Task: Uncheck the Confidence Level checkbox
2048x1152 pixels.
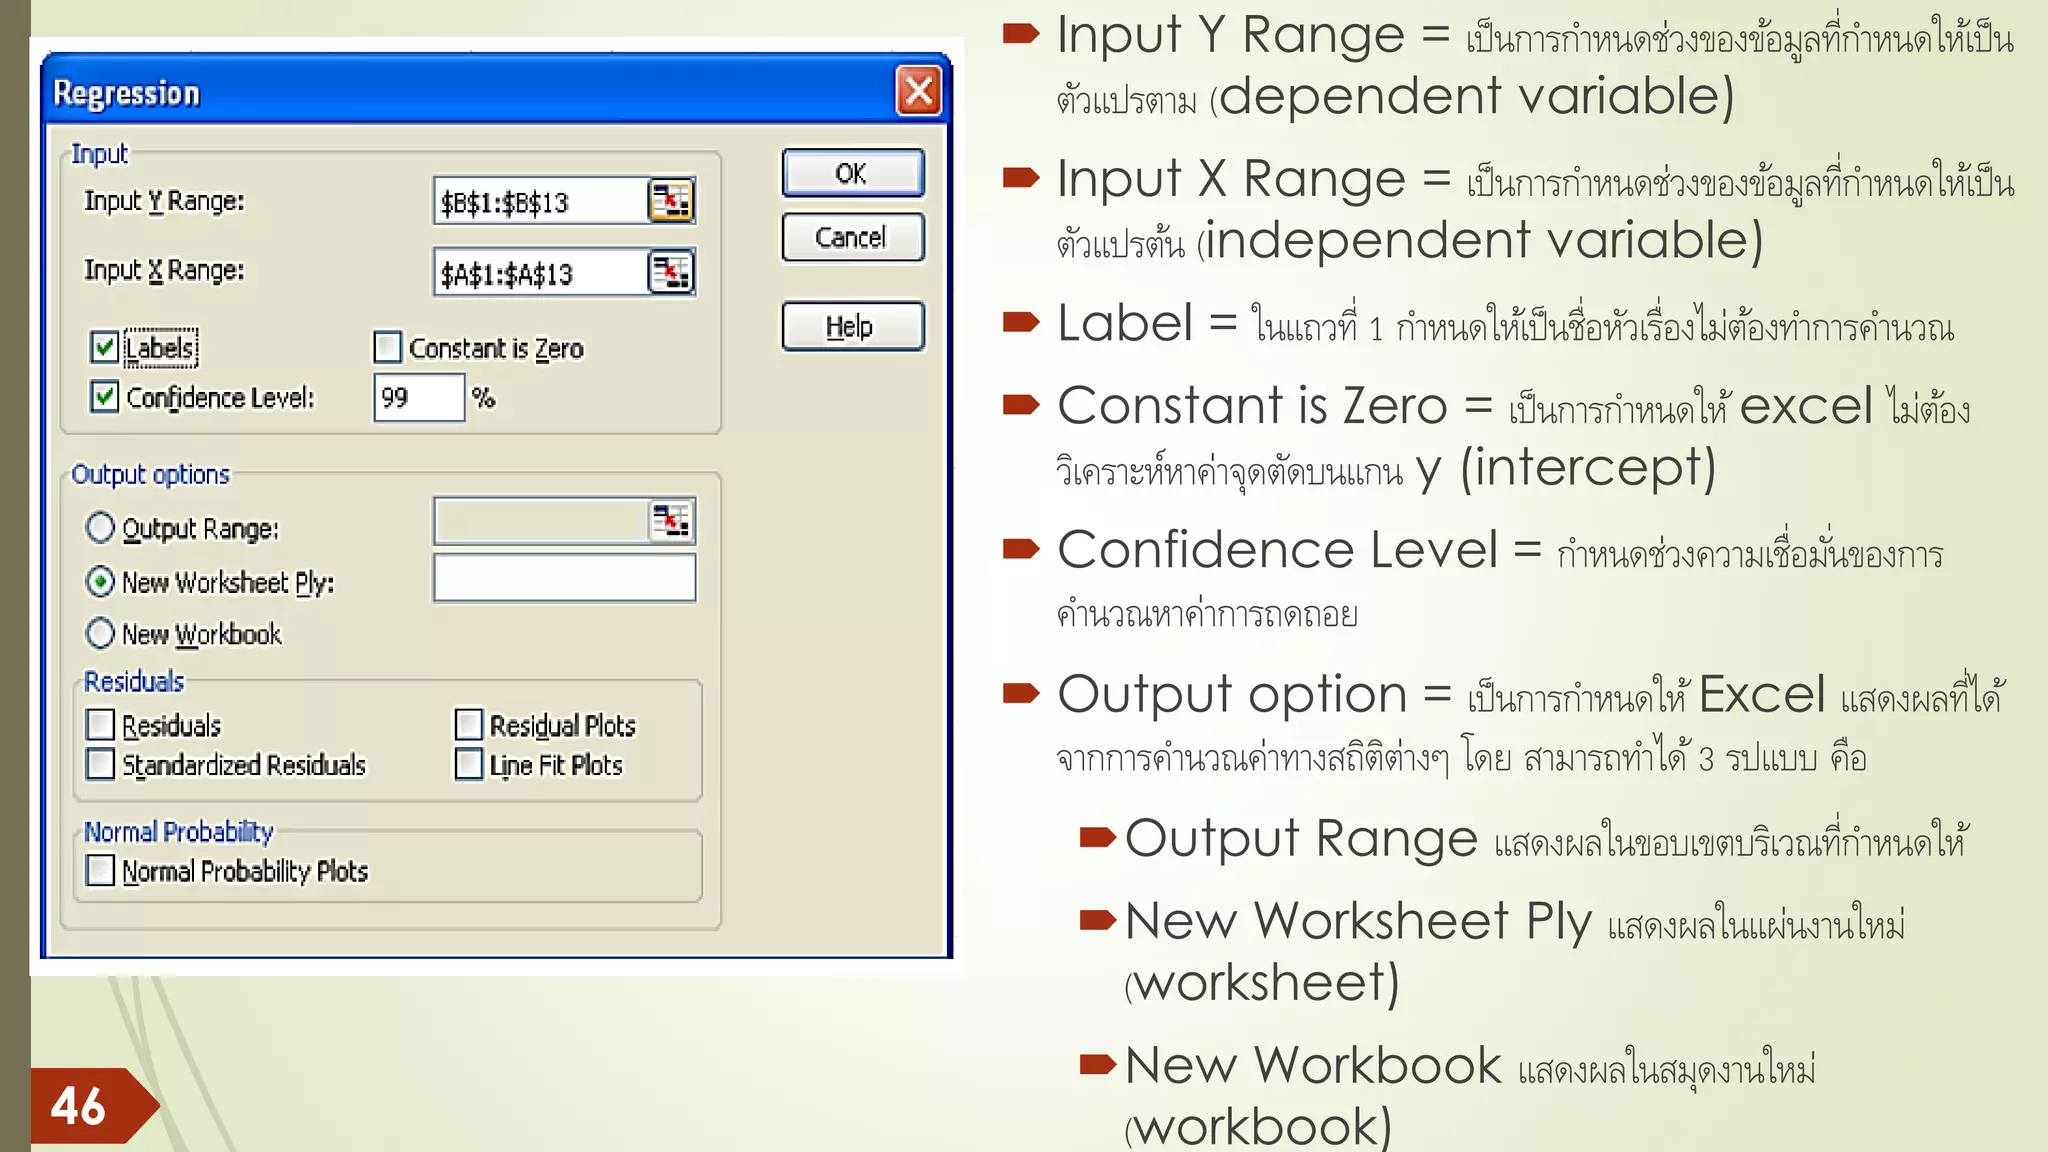Action: tap(104, 397)
